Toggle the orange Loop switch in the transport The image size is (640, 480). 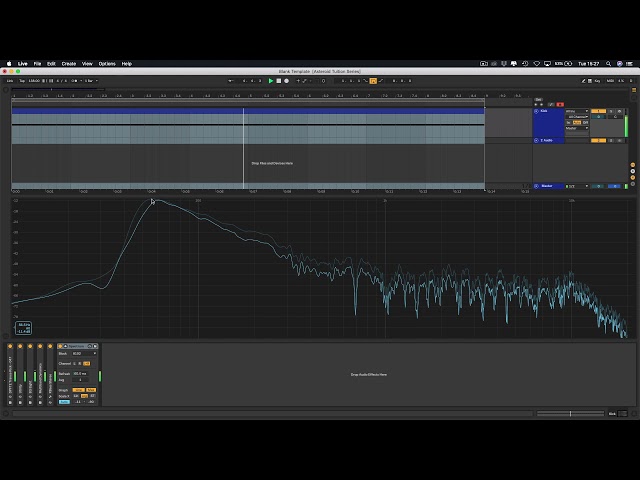373,81
